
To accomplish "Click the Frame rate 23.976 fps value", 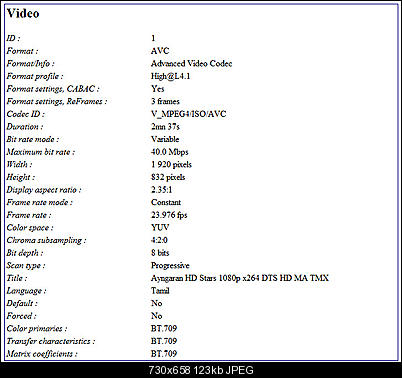I will click(169, 215).
